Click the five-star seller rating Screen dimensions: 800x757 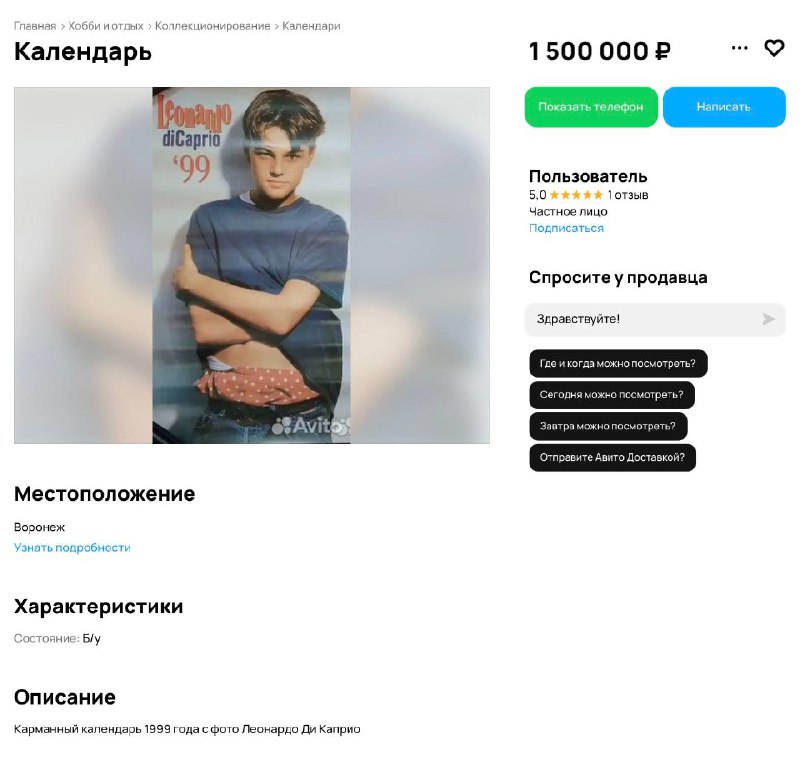(x=576, y=195)
